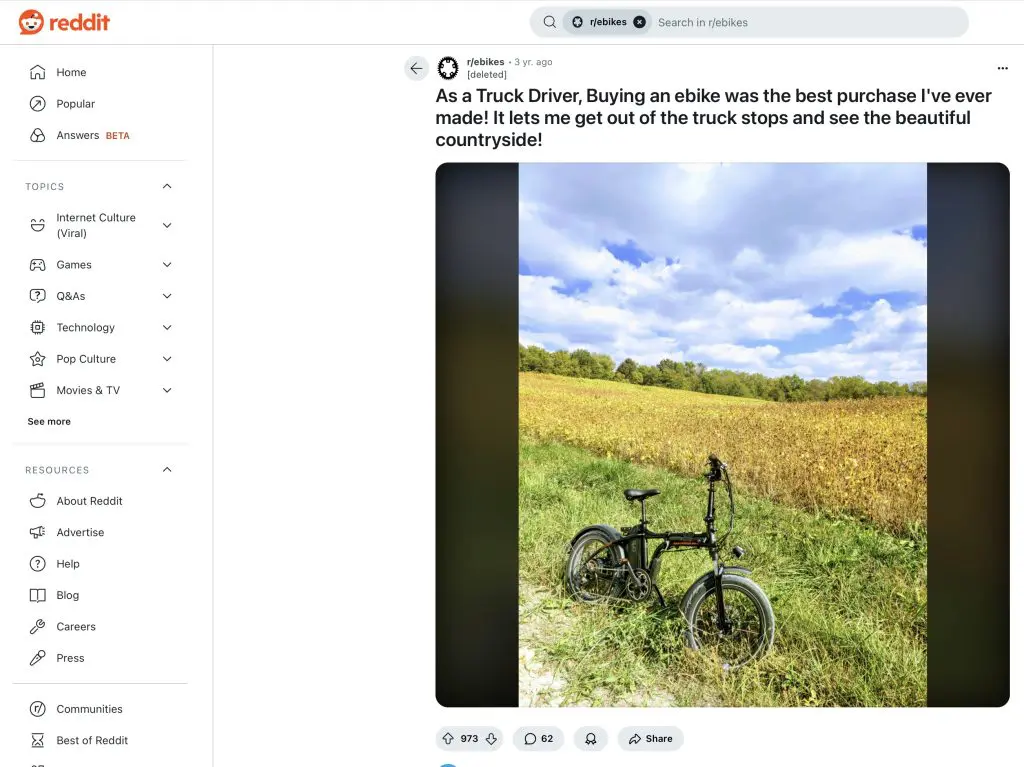Screen dimensions: 1024x767
Task: Go to Popular in sidebar
Action: click(75, 104)
